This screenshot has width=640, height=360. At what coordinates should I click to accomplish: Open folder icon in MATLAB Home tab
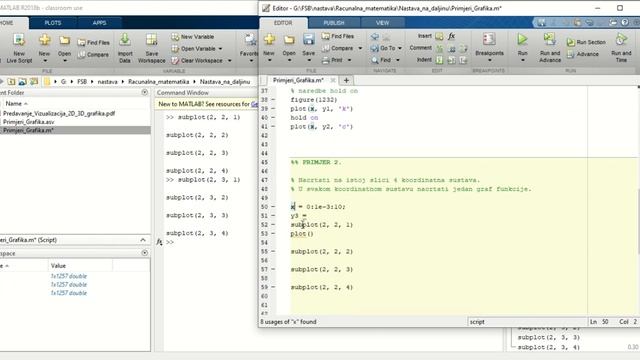pyautogui.click(x=64, y=40)
